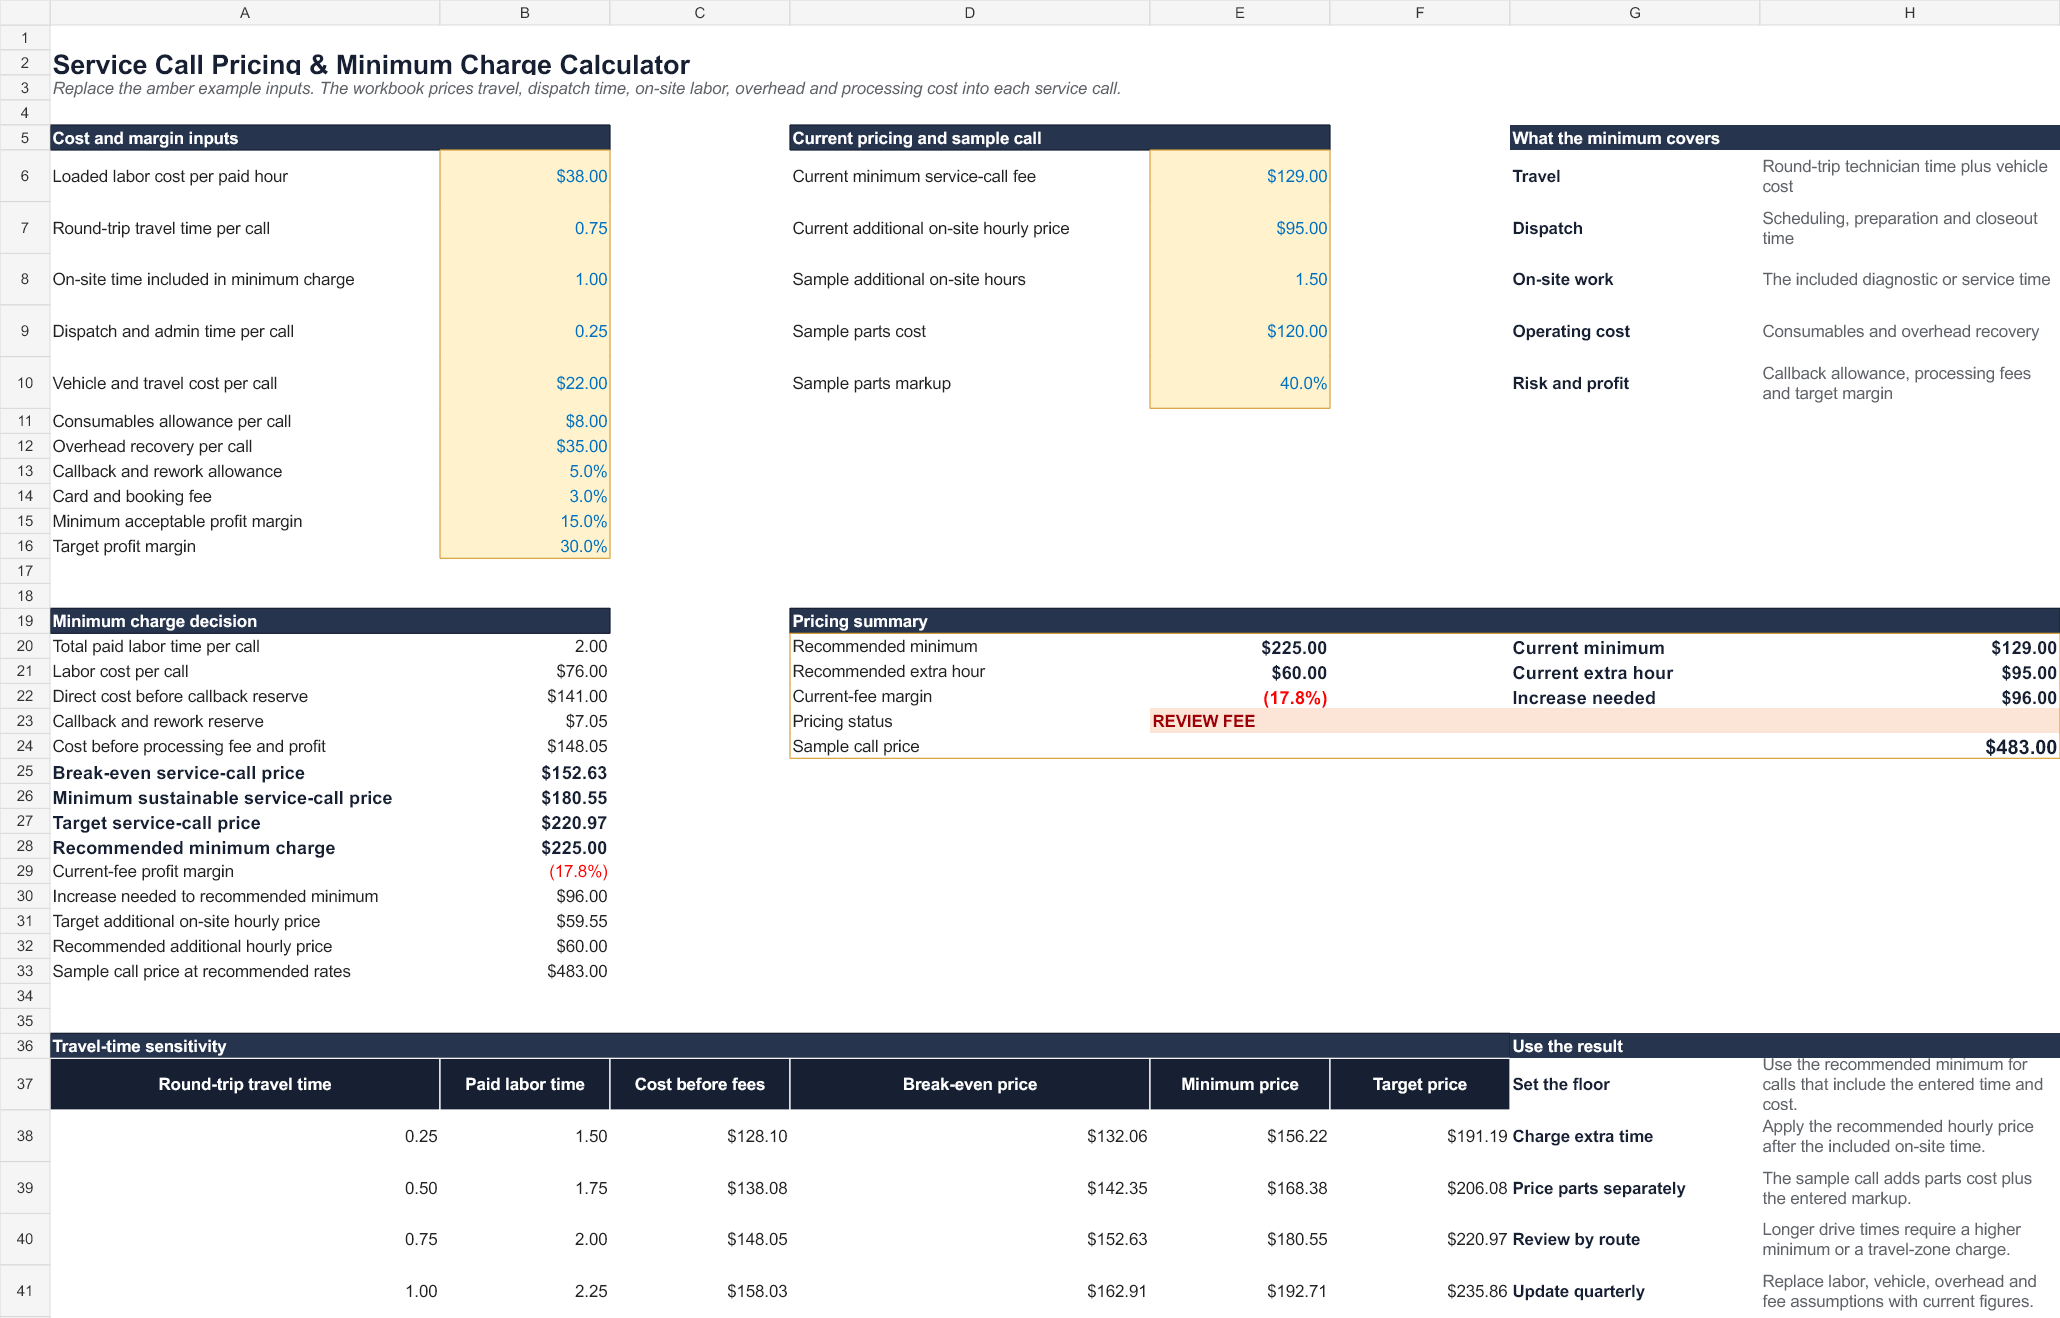Viewport: 2060px width, 1318px height.
Task: Click the Round-trip travel time input 0.75
Action: click(x=525, y=228)
